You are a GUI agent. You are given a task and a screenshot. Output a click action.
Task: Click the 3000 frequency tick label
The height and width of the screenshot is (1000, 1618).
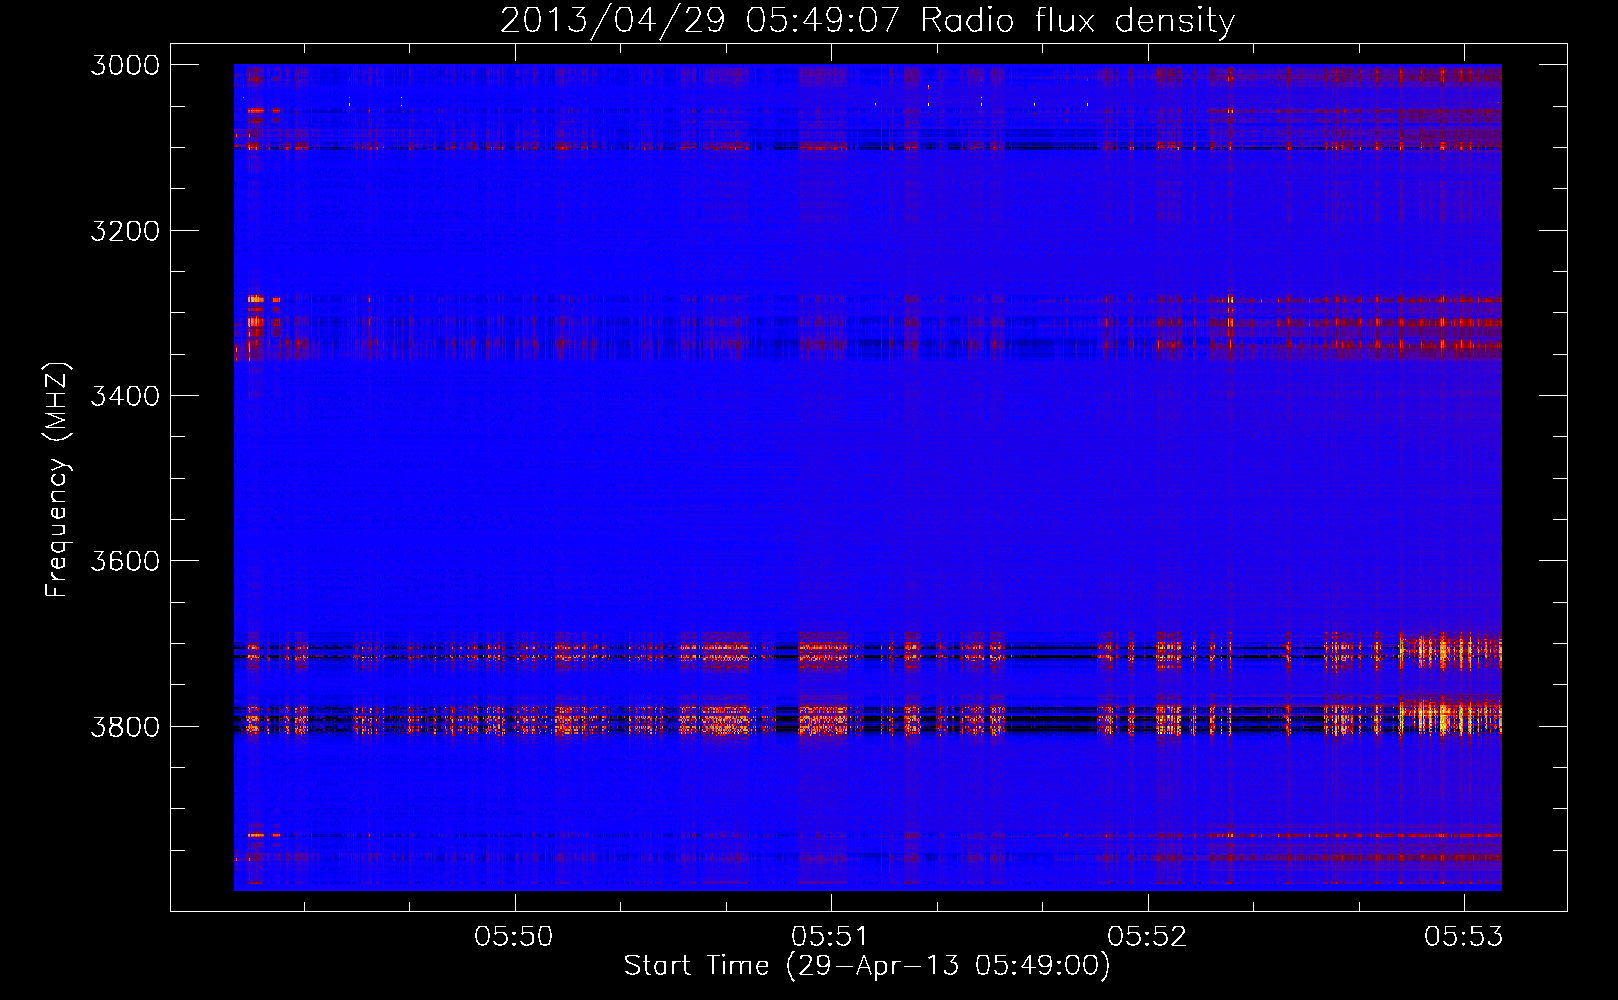(x=125, y=65)
